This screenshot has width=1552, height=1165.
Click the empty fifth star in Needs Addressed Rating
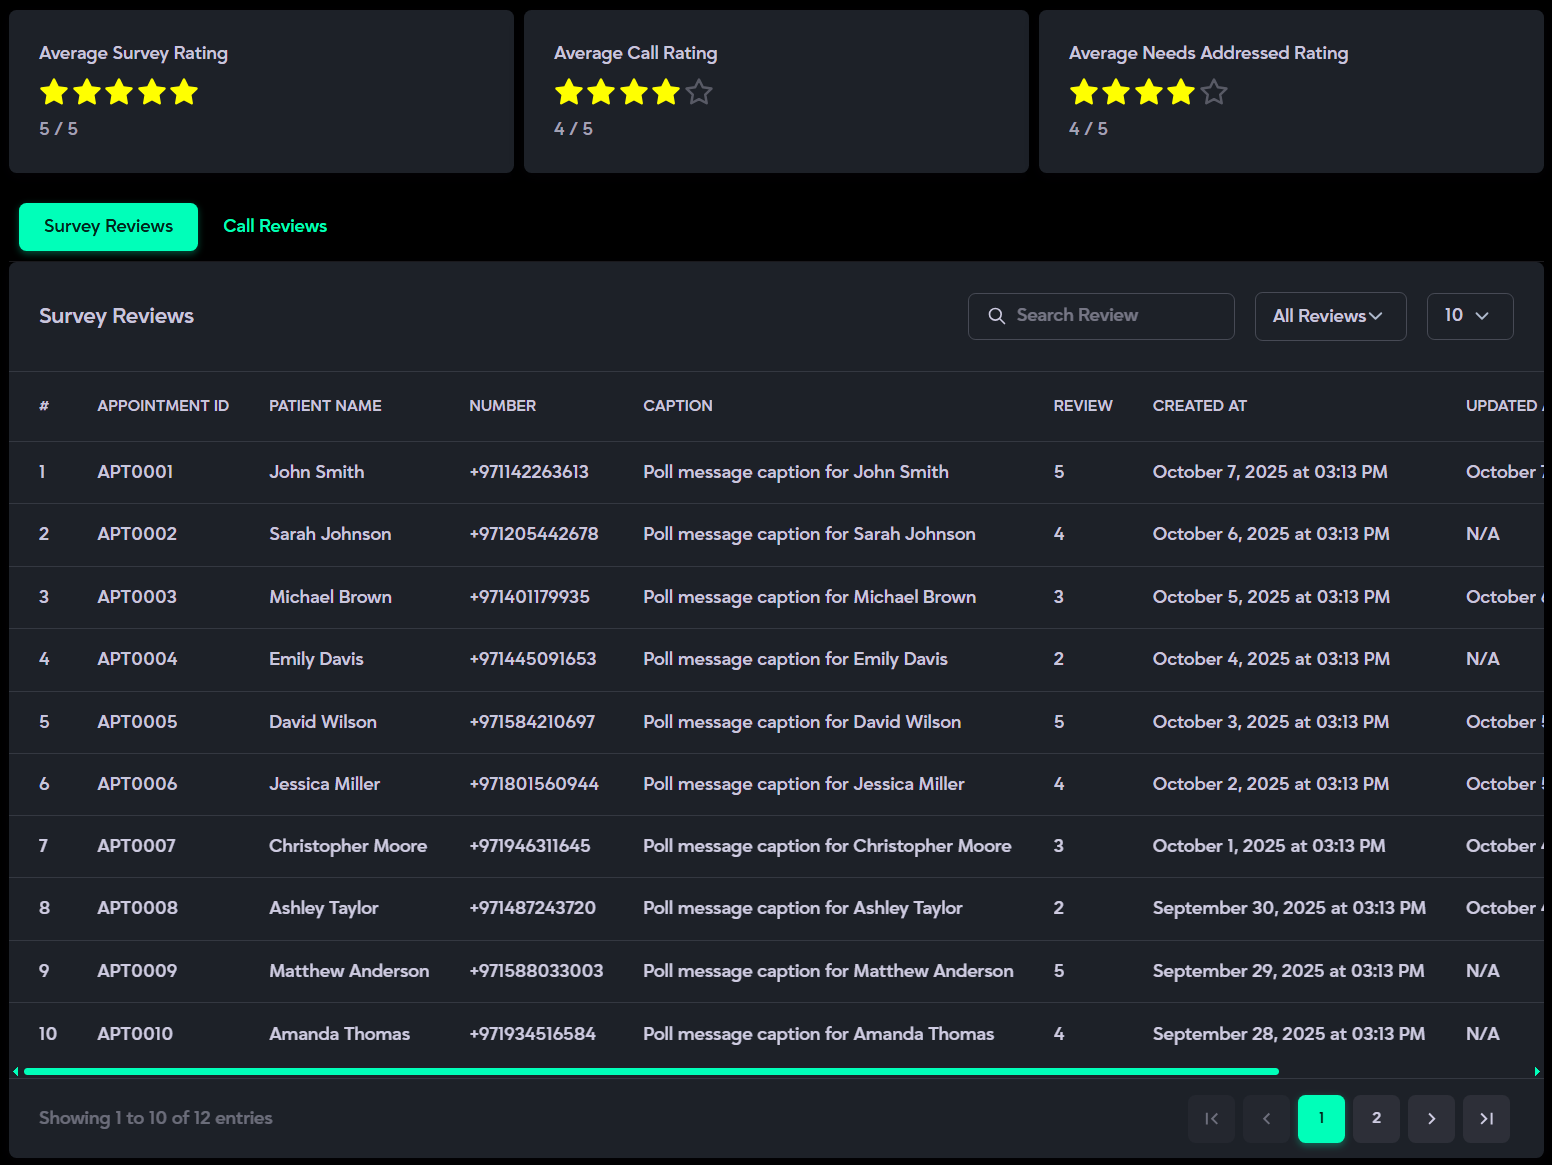tap(1214, 93)
